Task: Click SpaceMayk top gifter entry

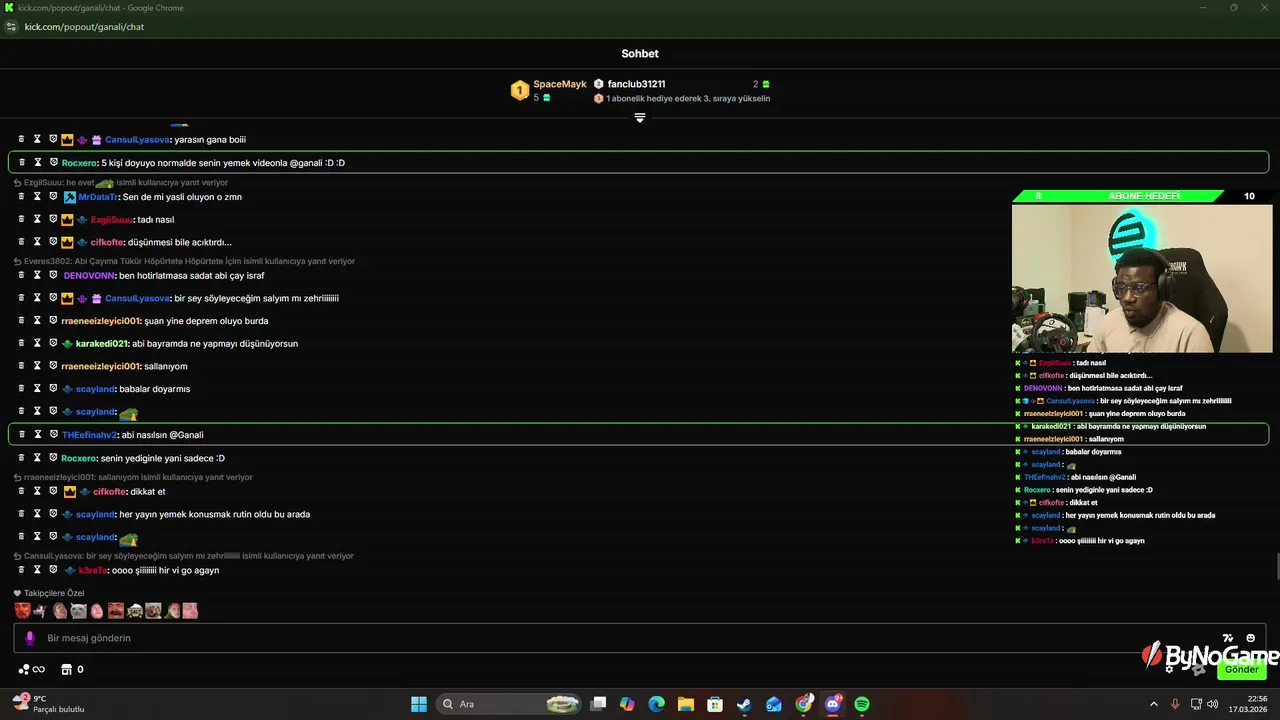Action: coord(549,90)
